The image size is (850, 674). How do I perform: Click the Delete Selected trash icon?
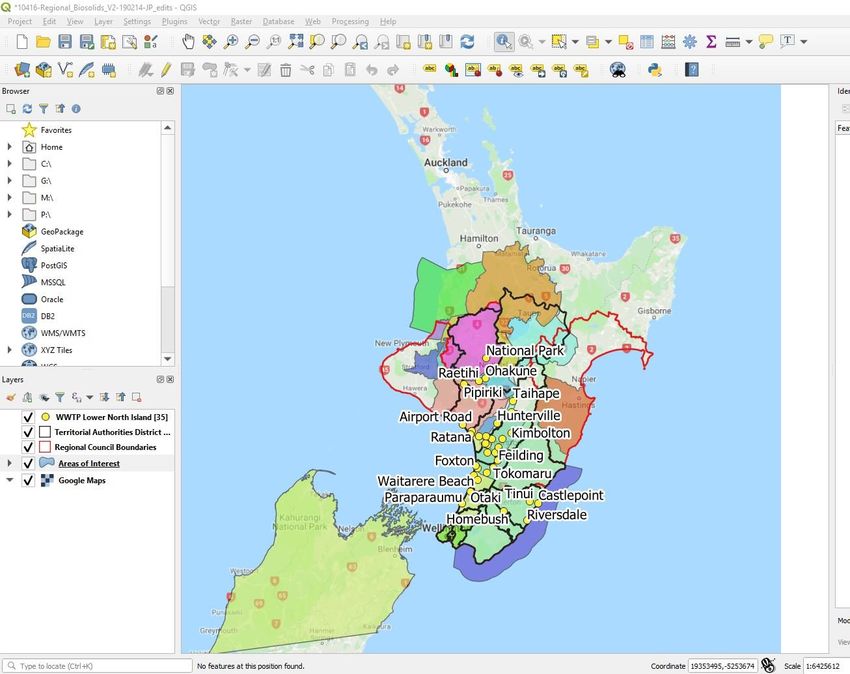pyautogui.click(x=286, y=69)
